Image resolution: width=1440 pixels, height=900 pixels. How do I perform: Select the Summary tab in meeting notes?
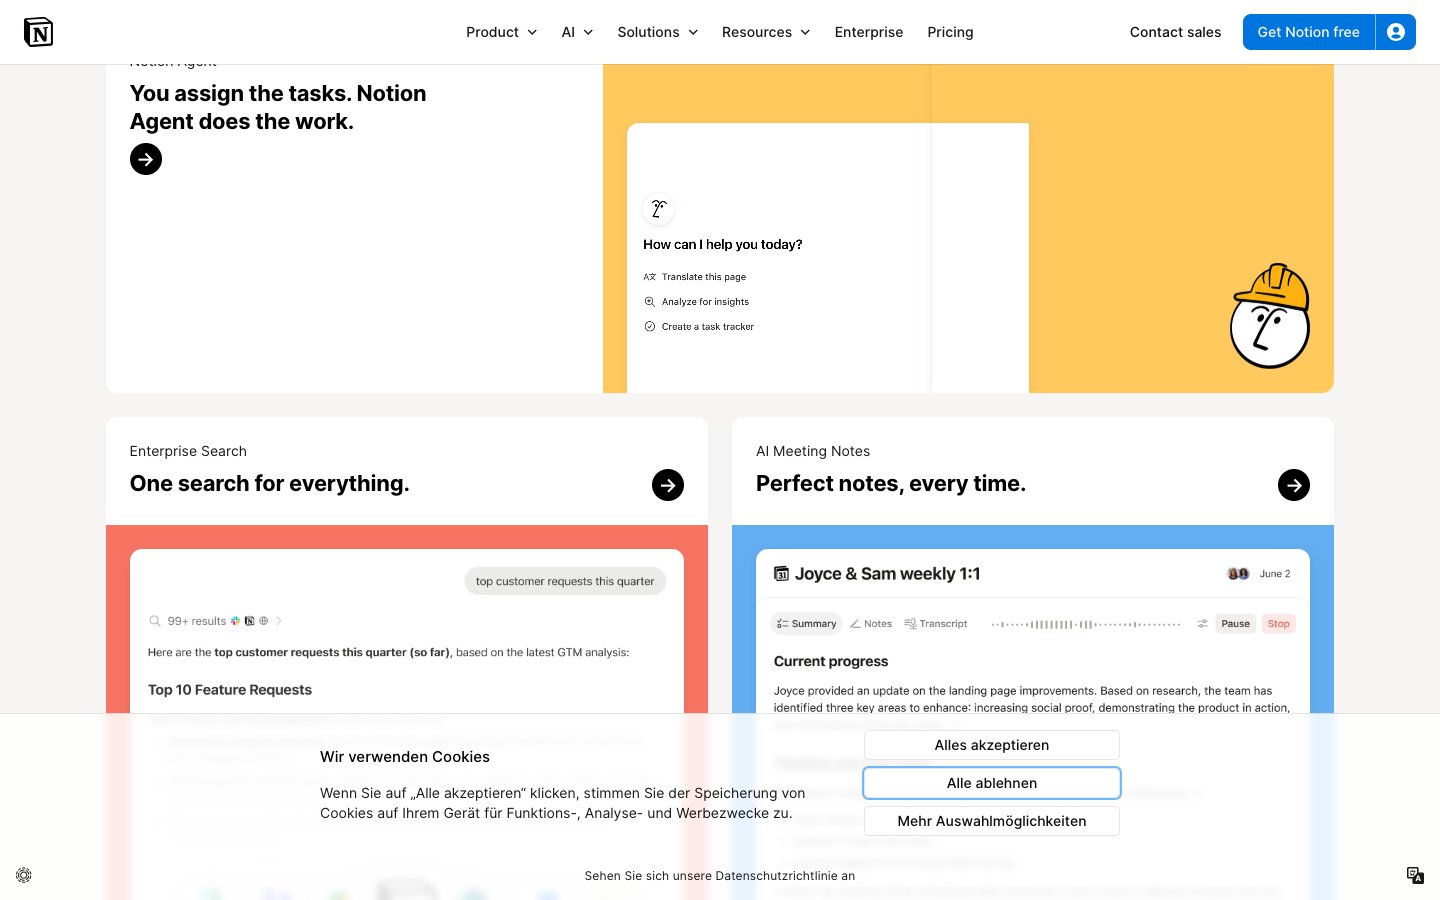coord(807,623)
